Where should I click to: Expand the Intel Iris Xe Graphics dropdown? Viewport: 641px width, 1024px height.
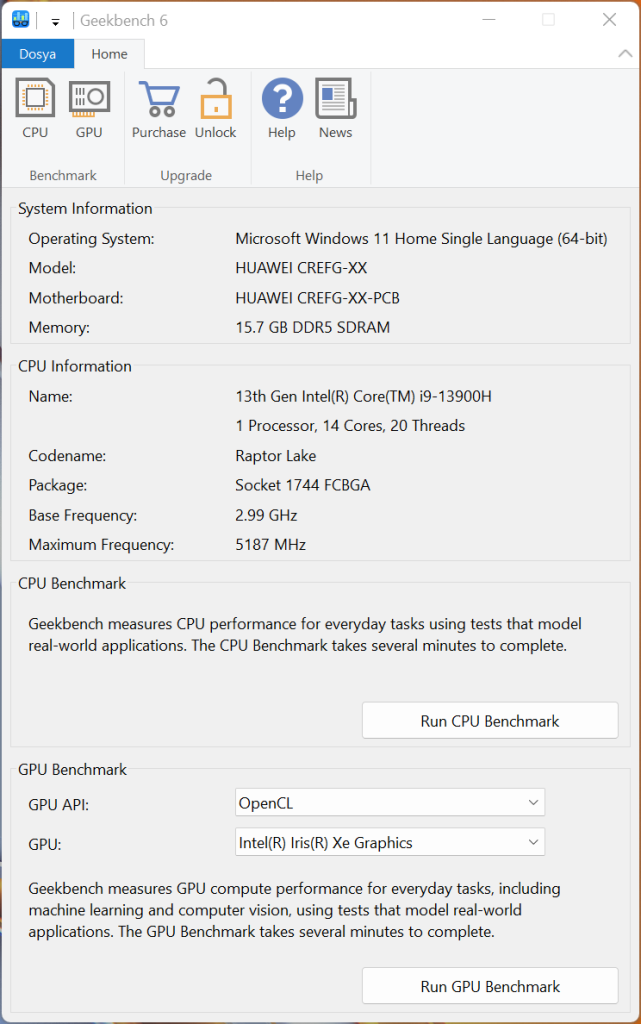click(x=390, y=842)
